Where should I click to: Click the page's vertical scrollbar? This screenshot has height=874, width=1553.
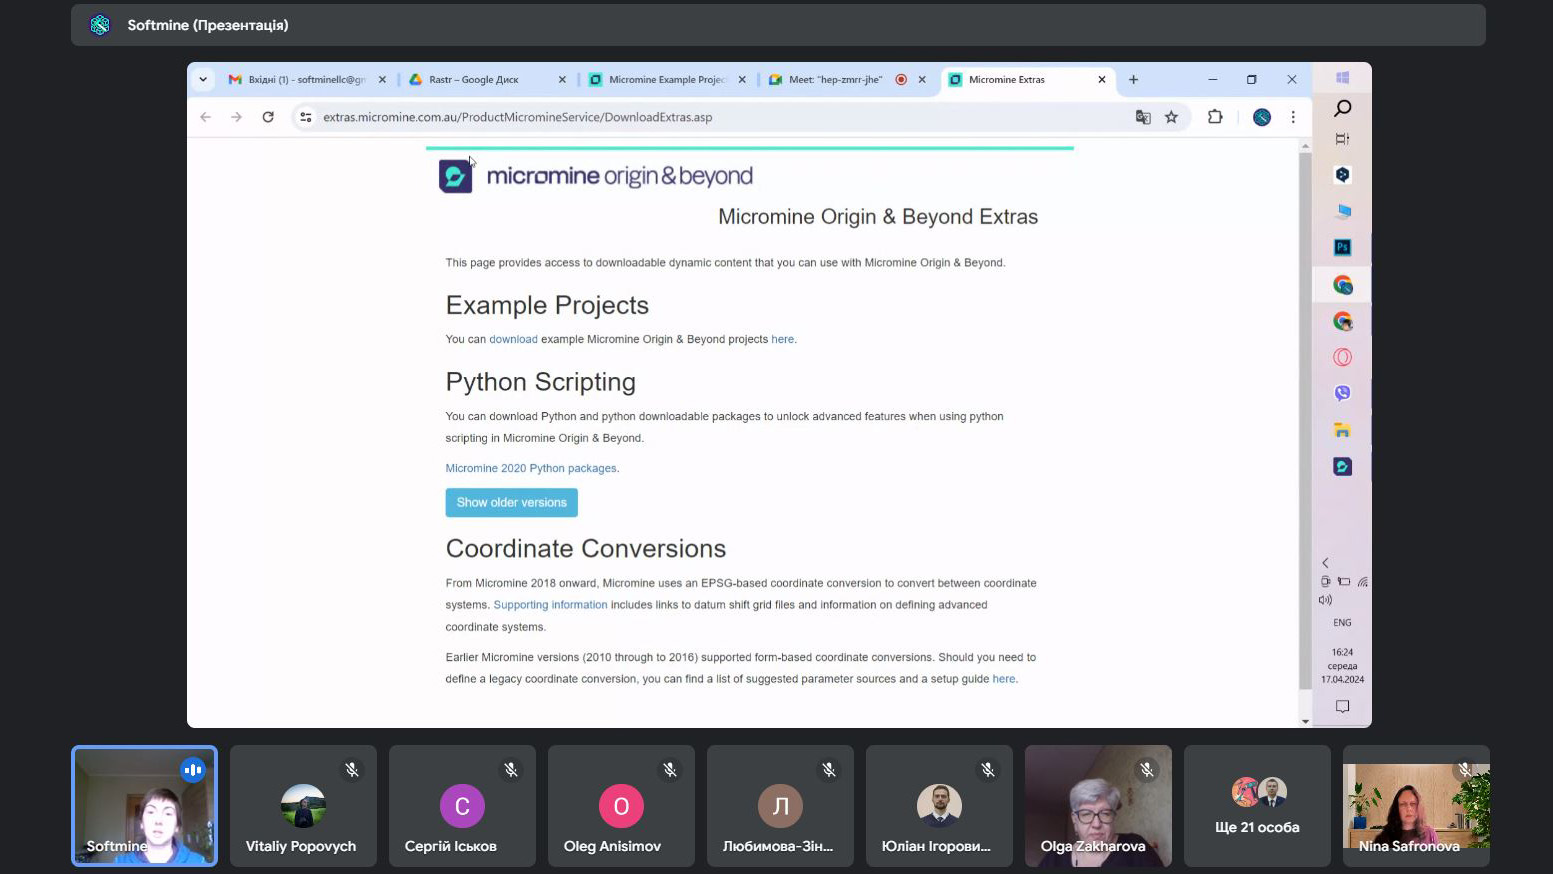(1304, 420)
